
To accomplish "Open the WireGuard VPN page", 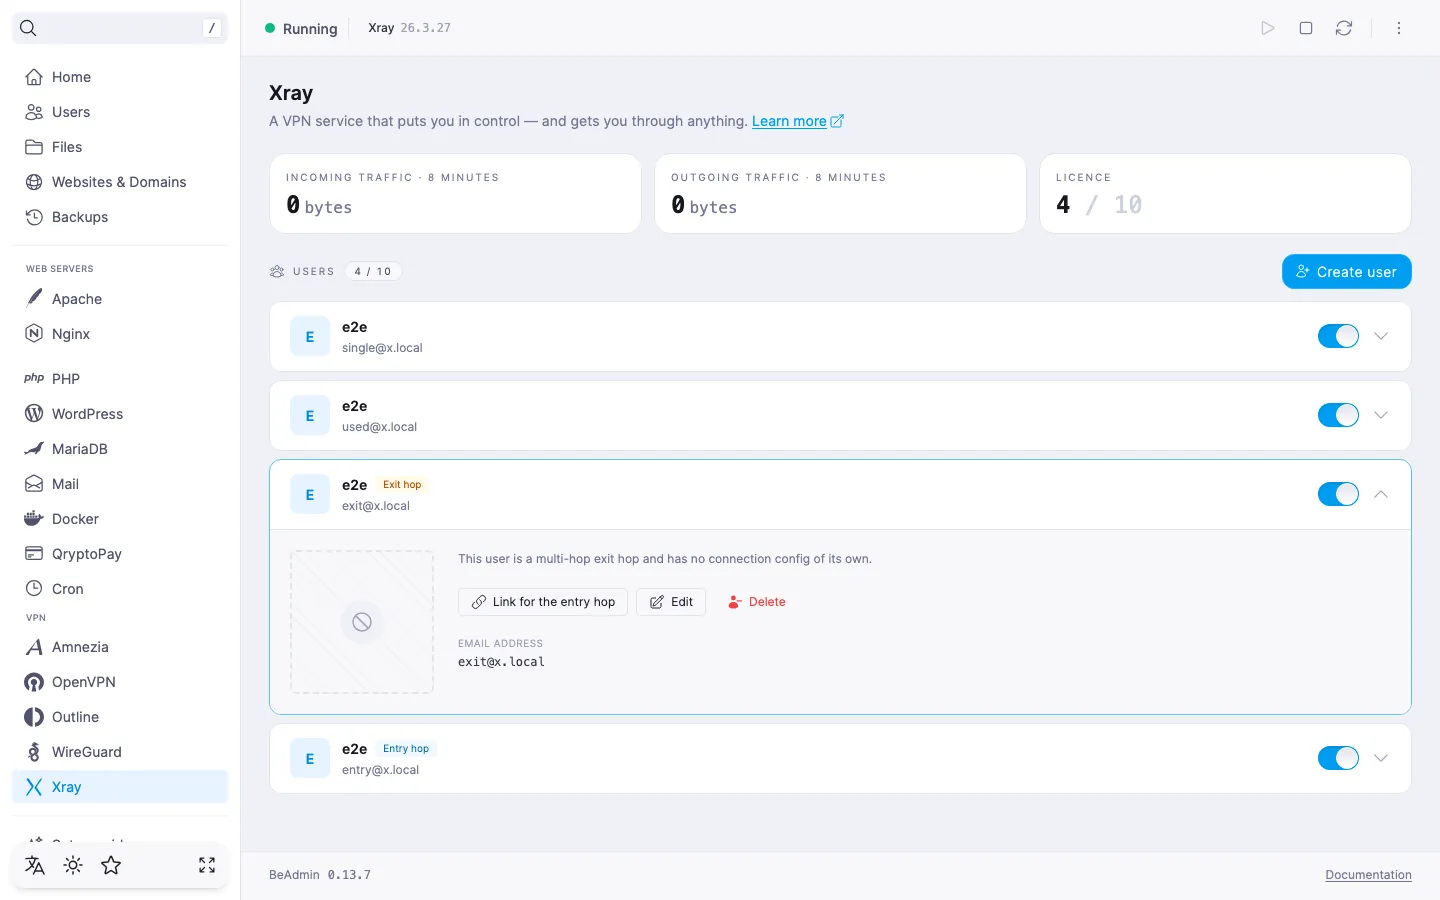I will (x=120, y=752).
